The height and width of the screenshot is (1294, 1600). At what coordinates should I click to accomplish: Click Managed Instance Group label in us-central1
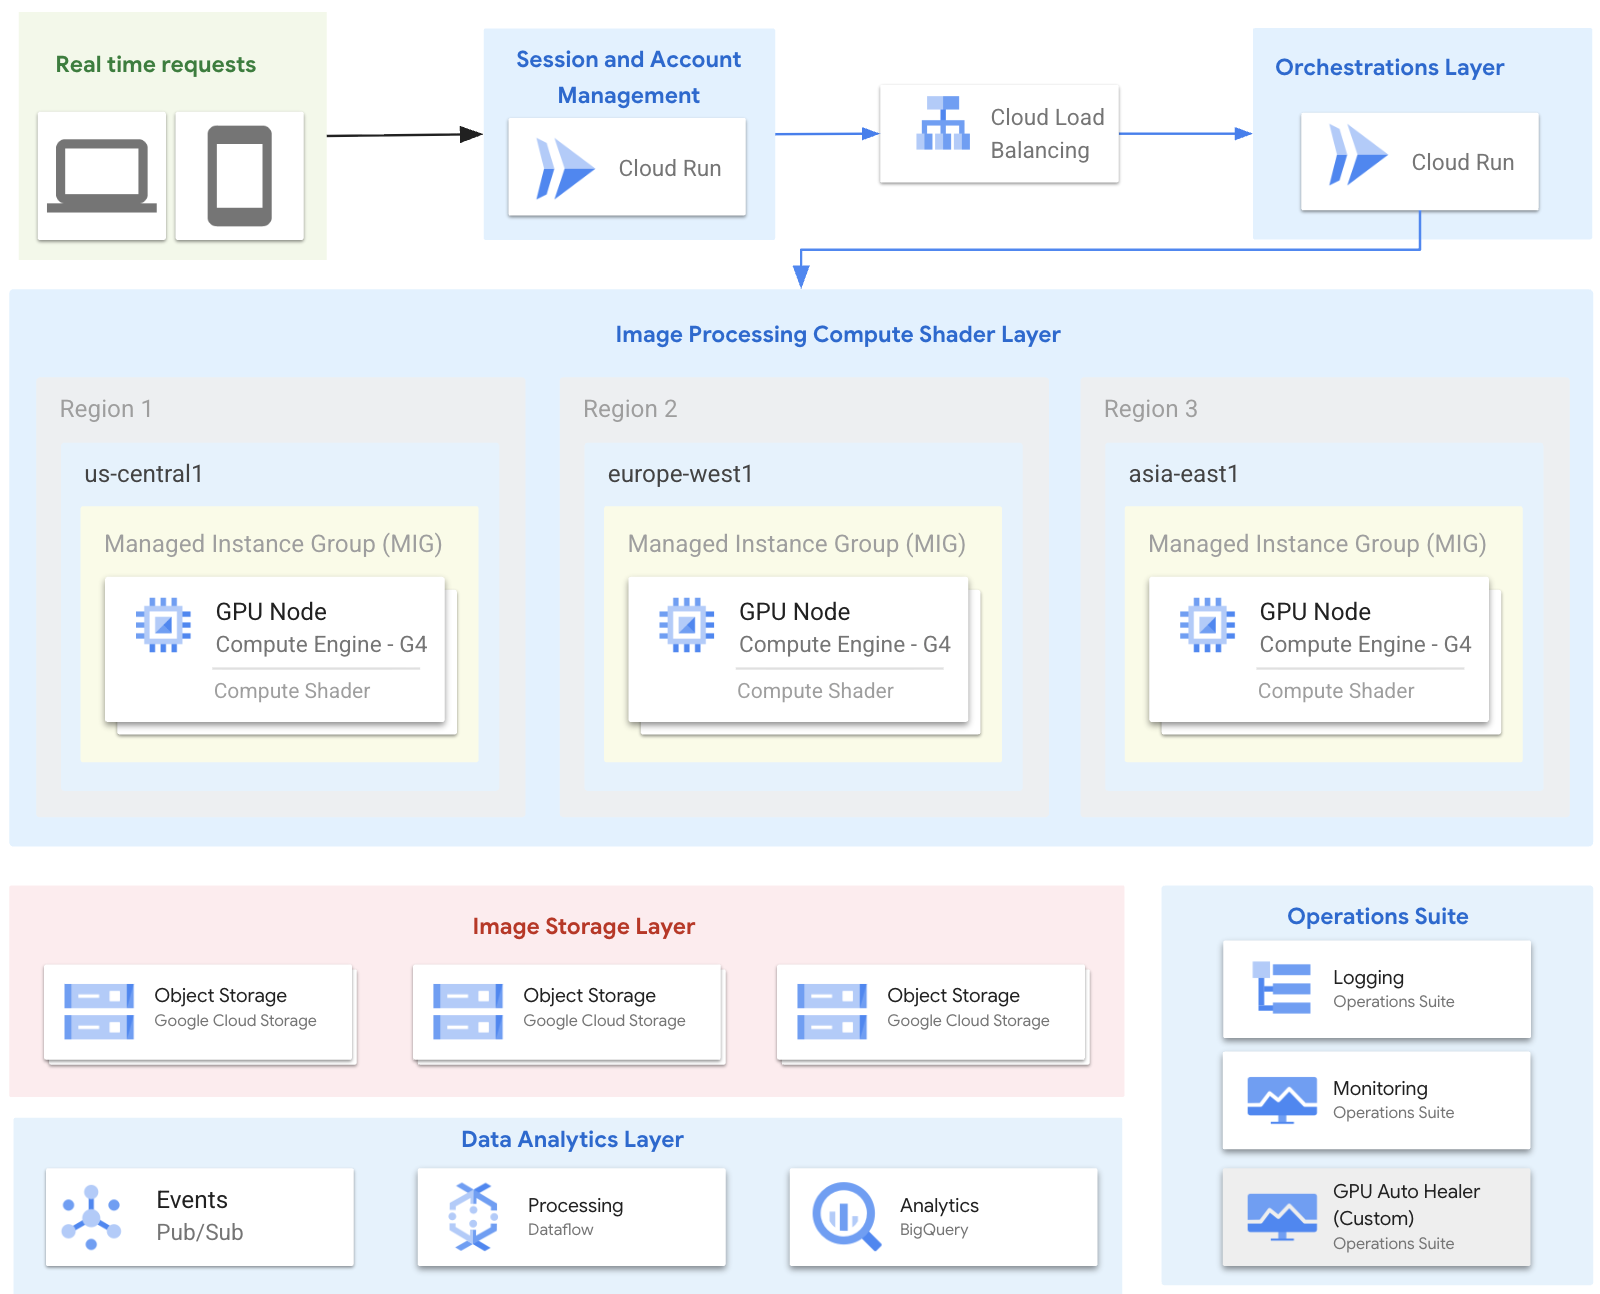[273, 544]
